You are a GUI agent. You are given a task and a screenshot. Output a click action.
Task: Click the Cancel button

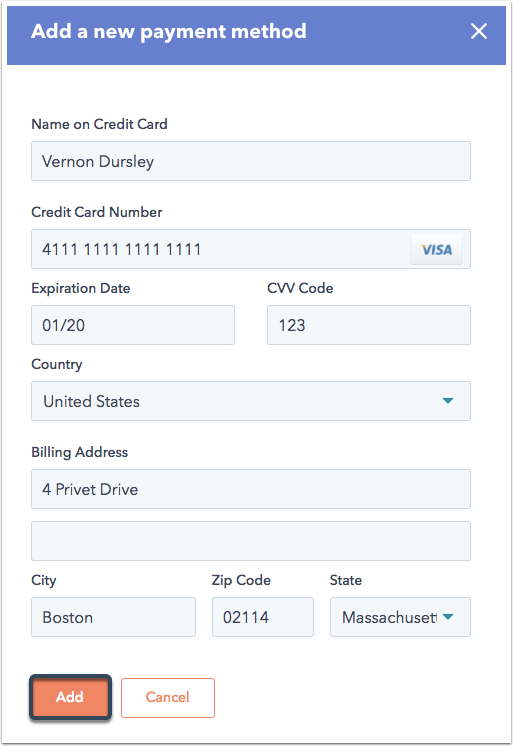[x=168, y=697]
